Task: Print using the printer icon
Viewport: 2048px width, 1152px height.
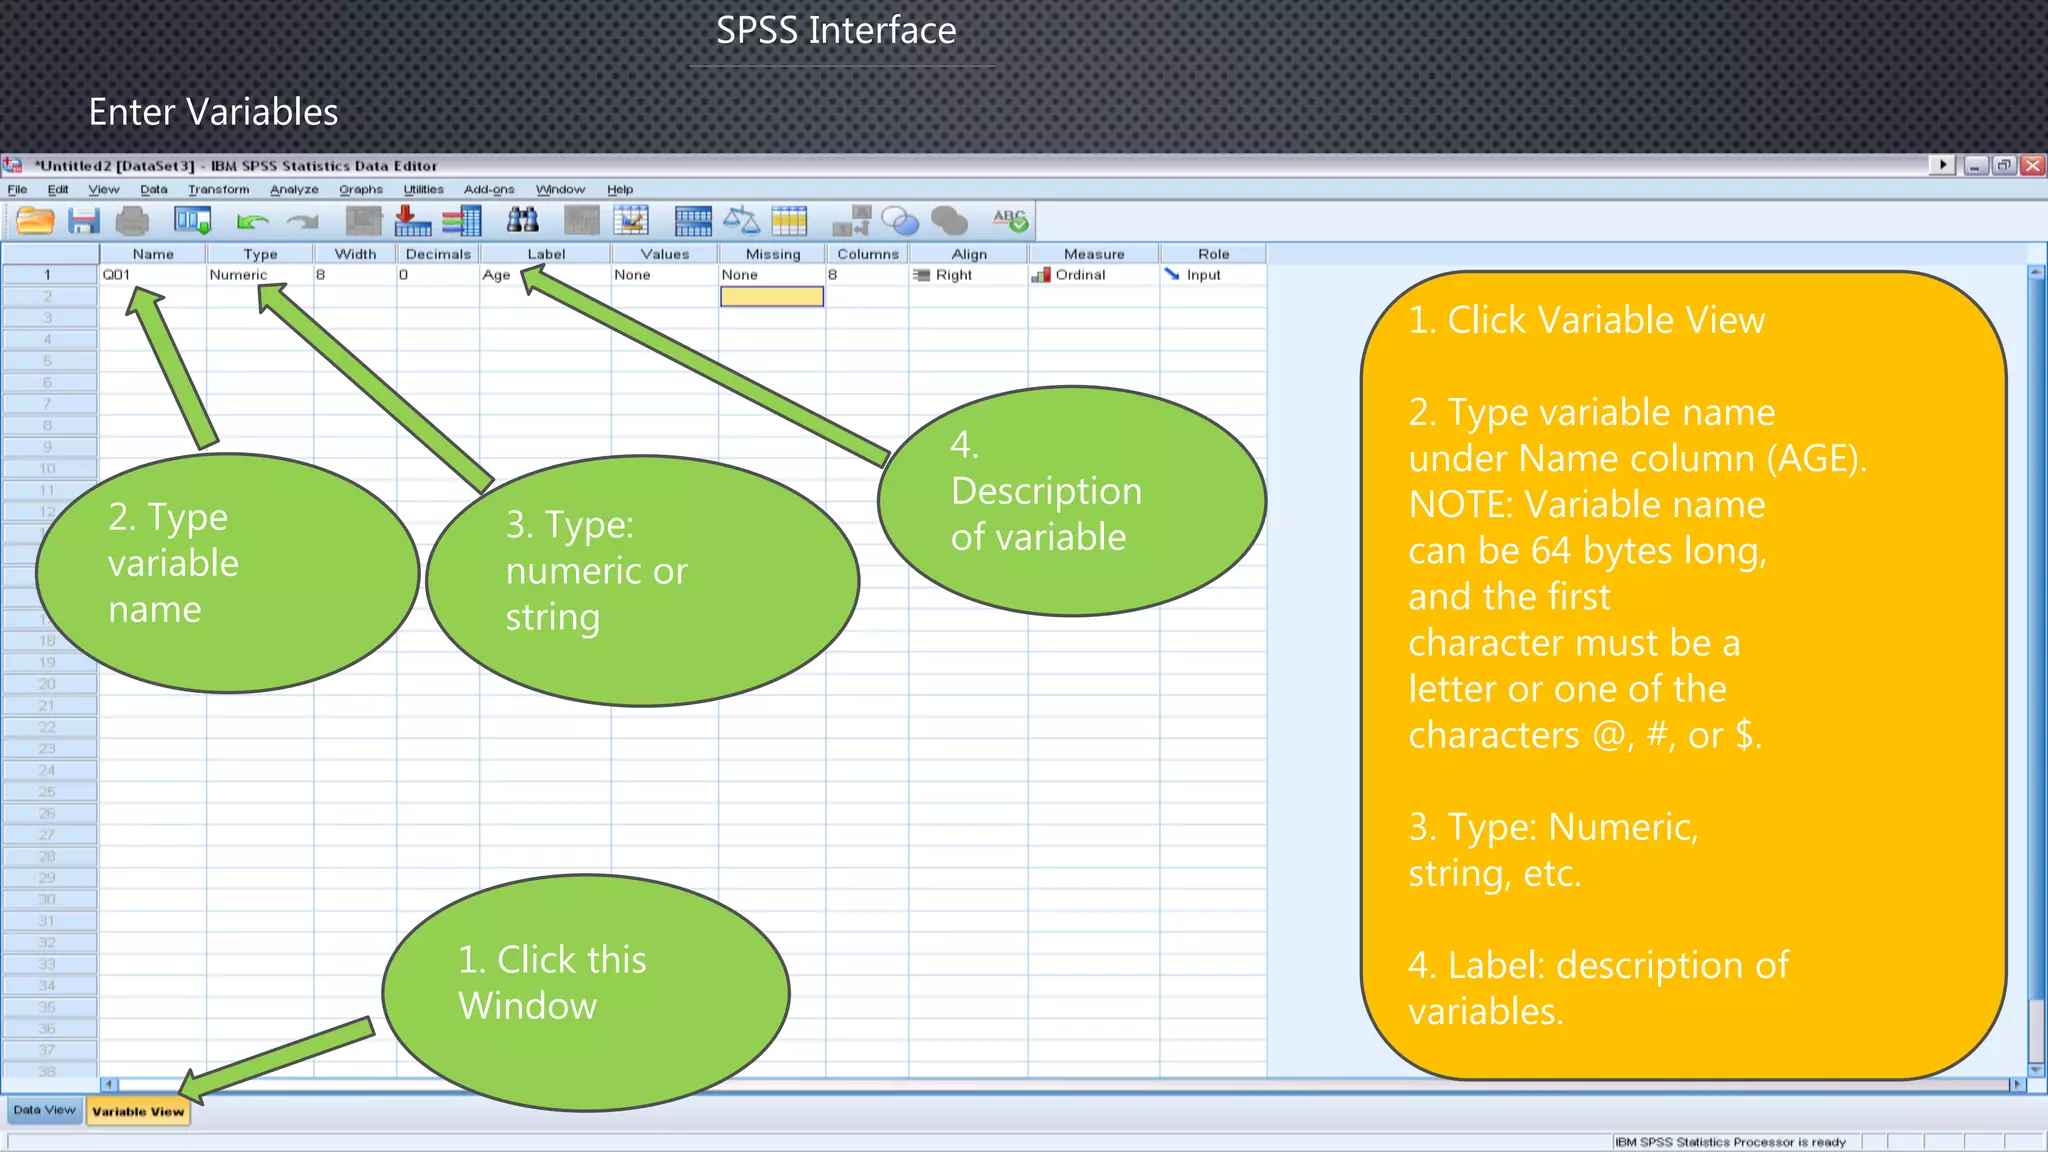Action: coord(132,220)
